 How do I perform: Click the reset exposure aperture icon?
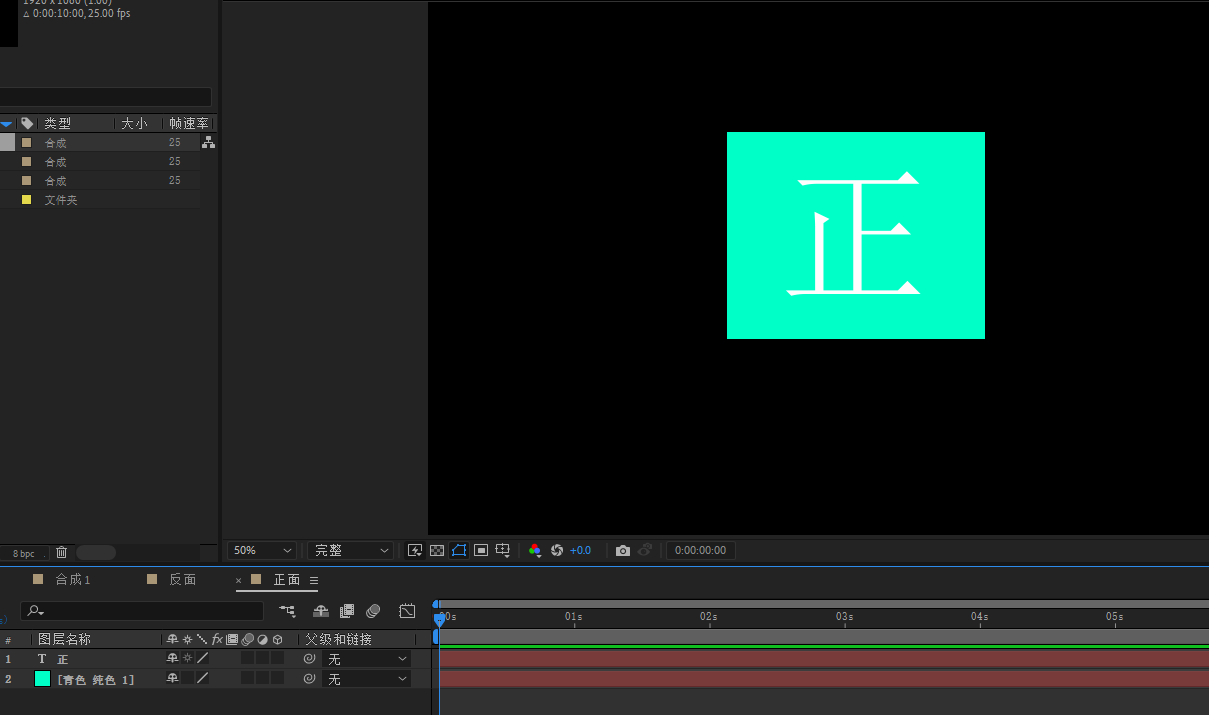(x=557, y=550)
